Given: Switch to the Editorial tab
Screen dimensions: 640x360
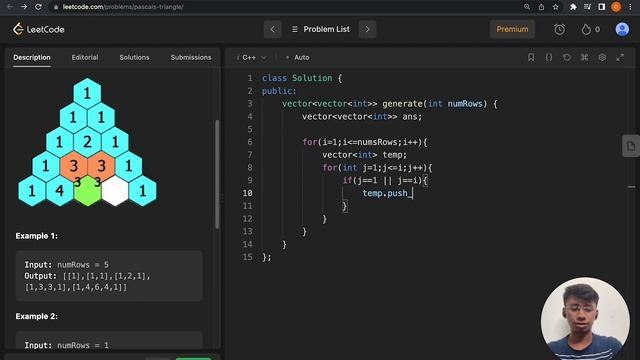Looking at the screenshot, I should pos(85,58).
